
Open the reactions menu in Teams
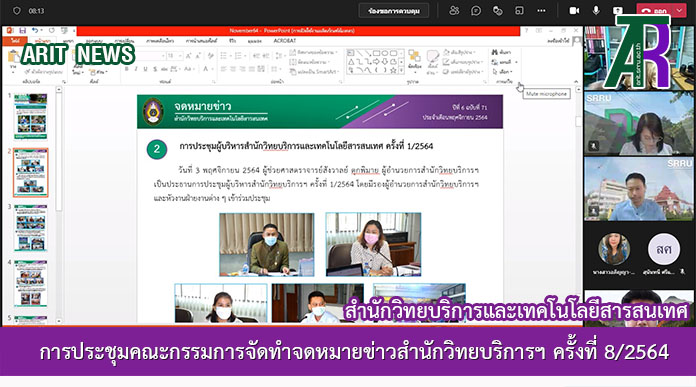pos(498,11)
